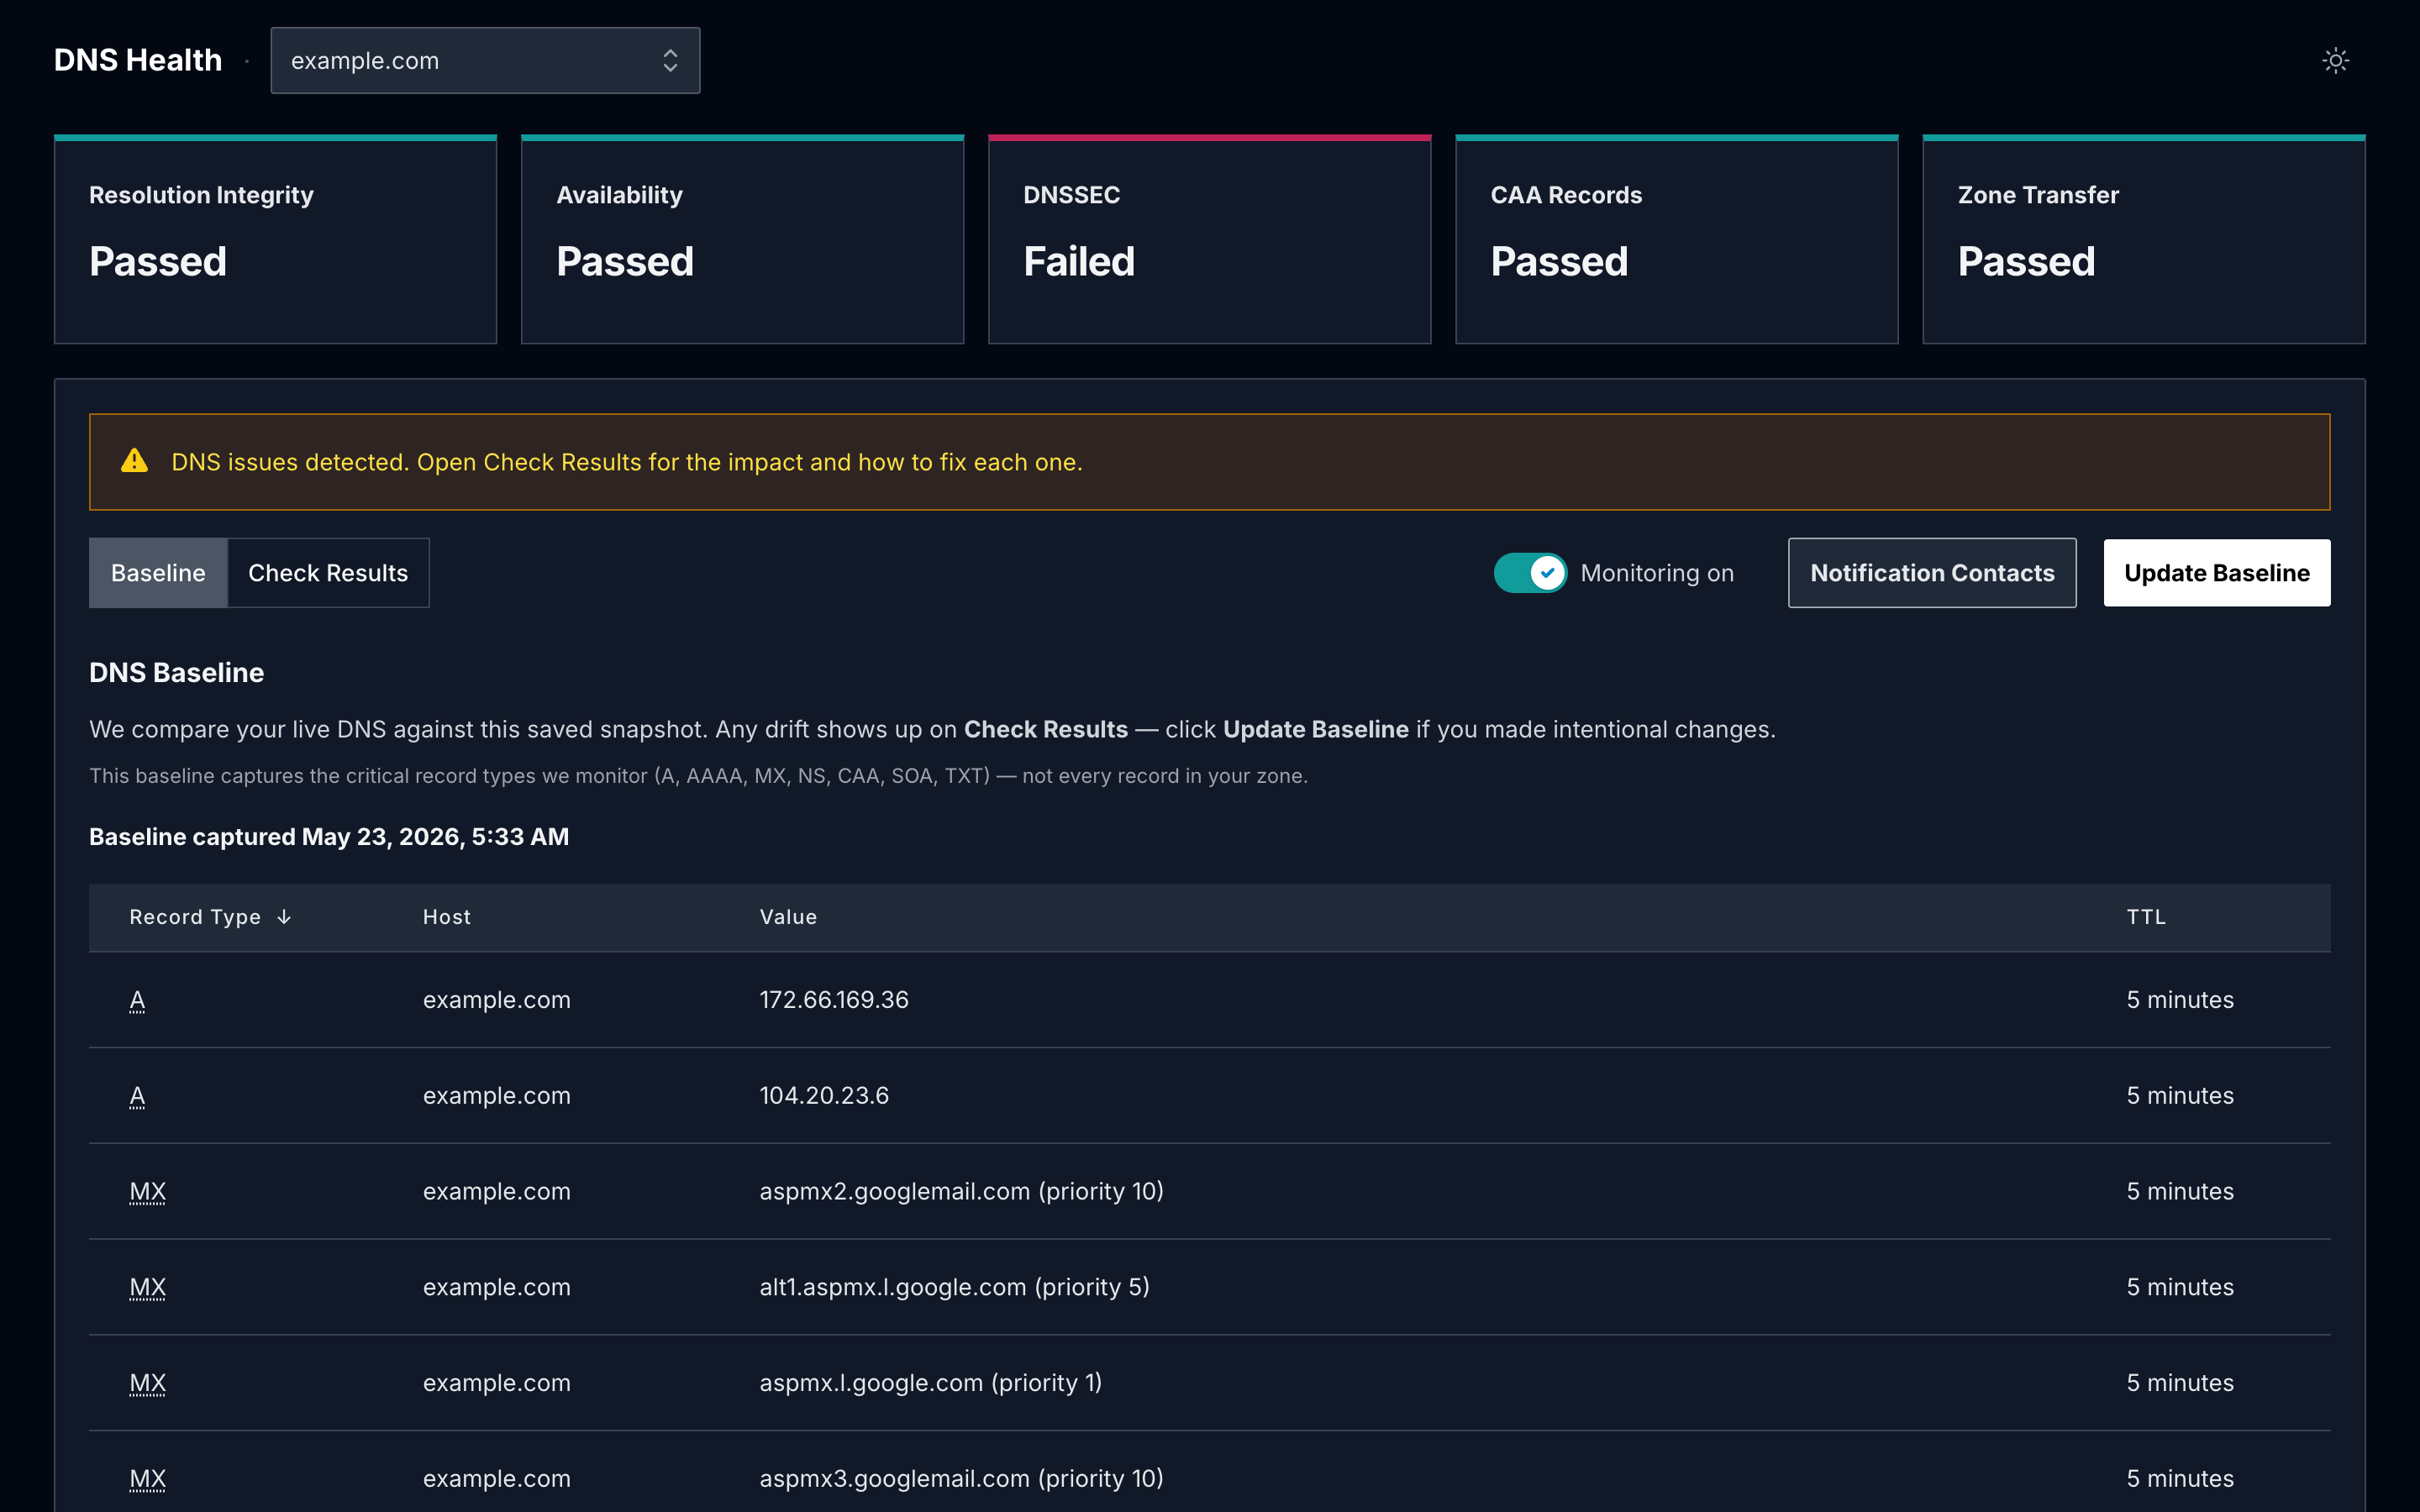The image size is (2420, 1512).
Task: Click MX label in the aspmx2.googlemail.com row
Action: [147, 1192]
